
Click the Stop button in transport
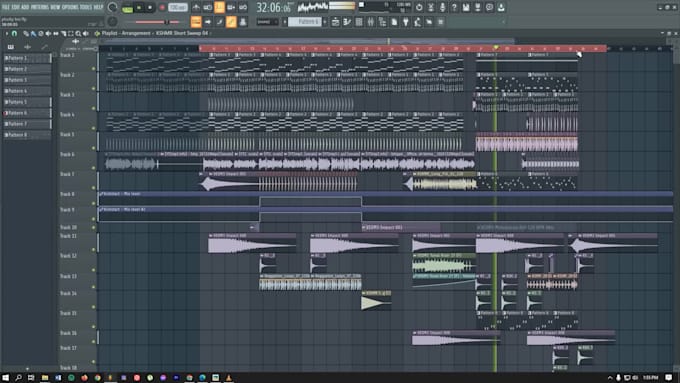(x=150, y=8)
